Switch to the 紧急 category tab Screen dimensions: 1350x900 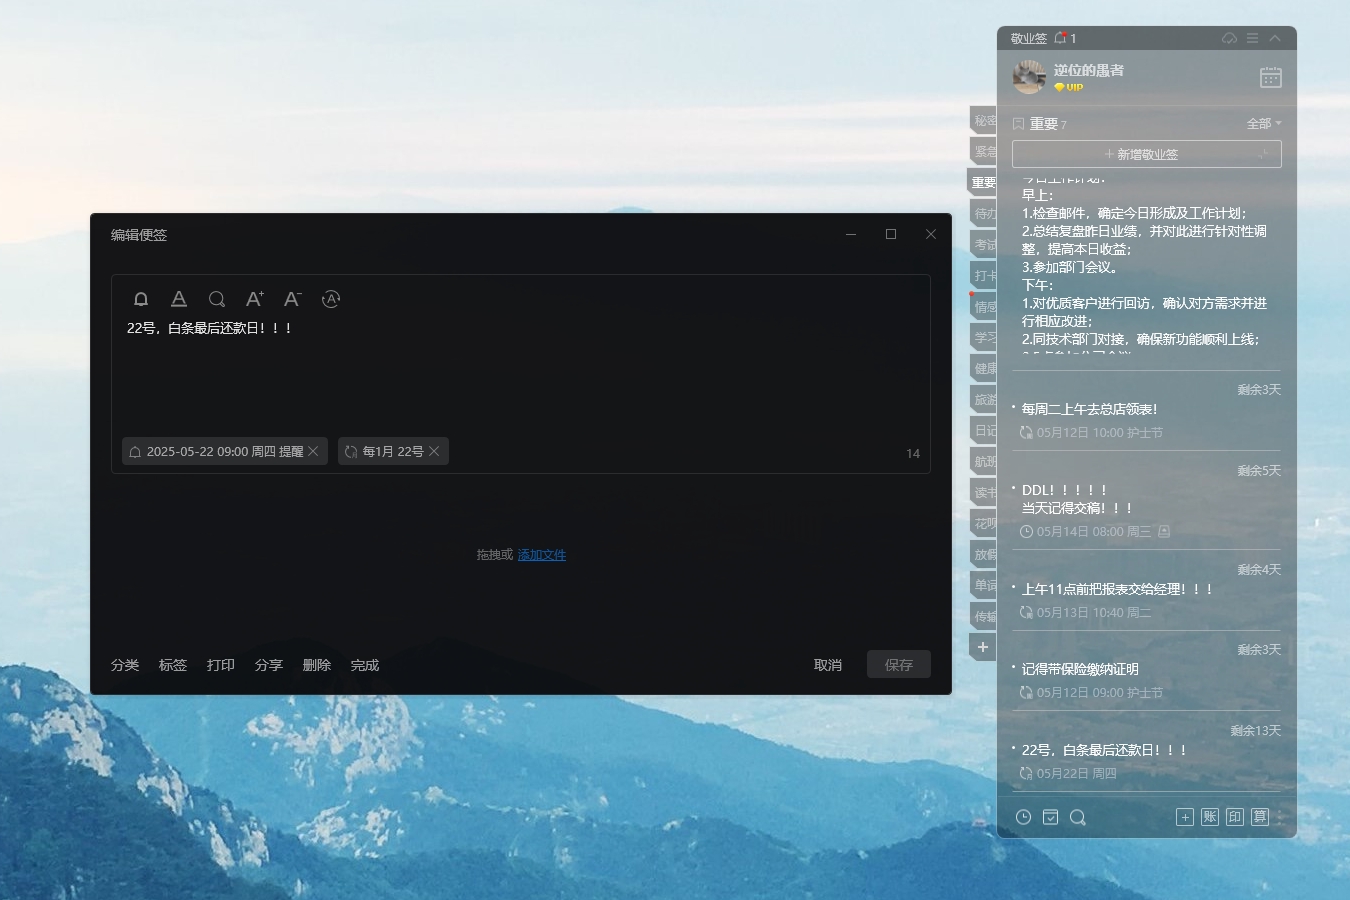[983, 151]
